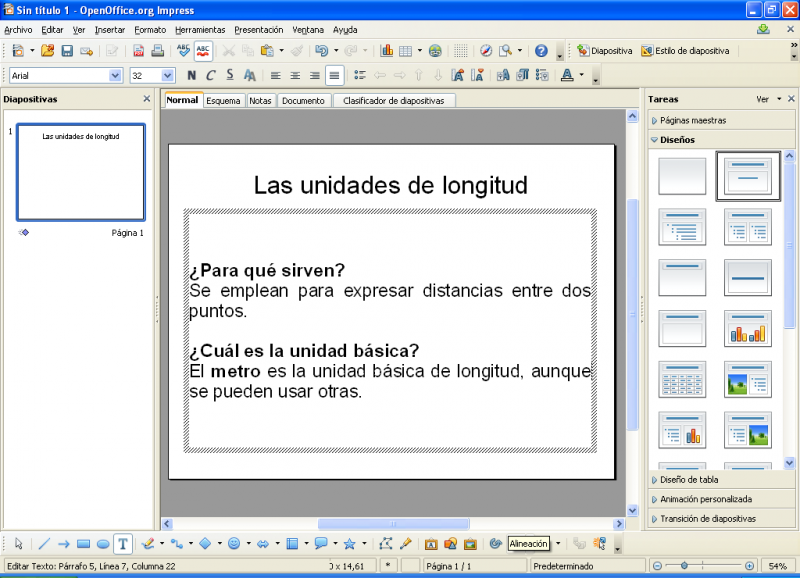Open the Presentación menu
The width and height of the screenshot is (800, 578).
click(259, 30)
